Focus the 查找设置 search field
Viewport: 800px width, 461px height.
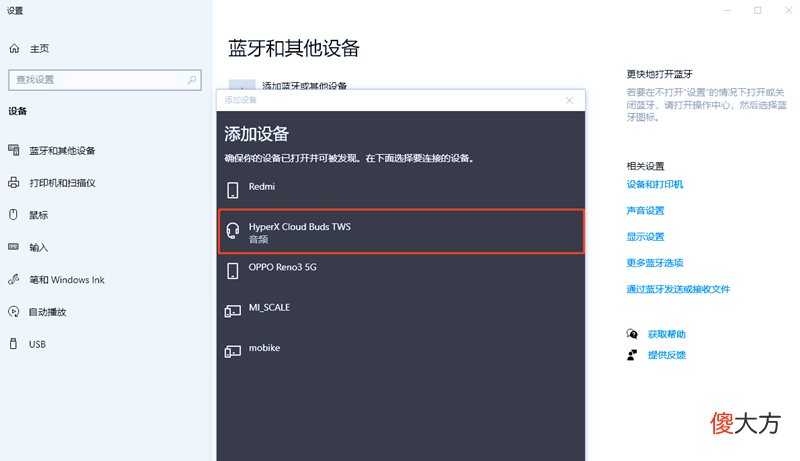105,80
